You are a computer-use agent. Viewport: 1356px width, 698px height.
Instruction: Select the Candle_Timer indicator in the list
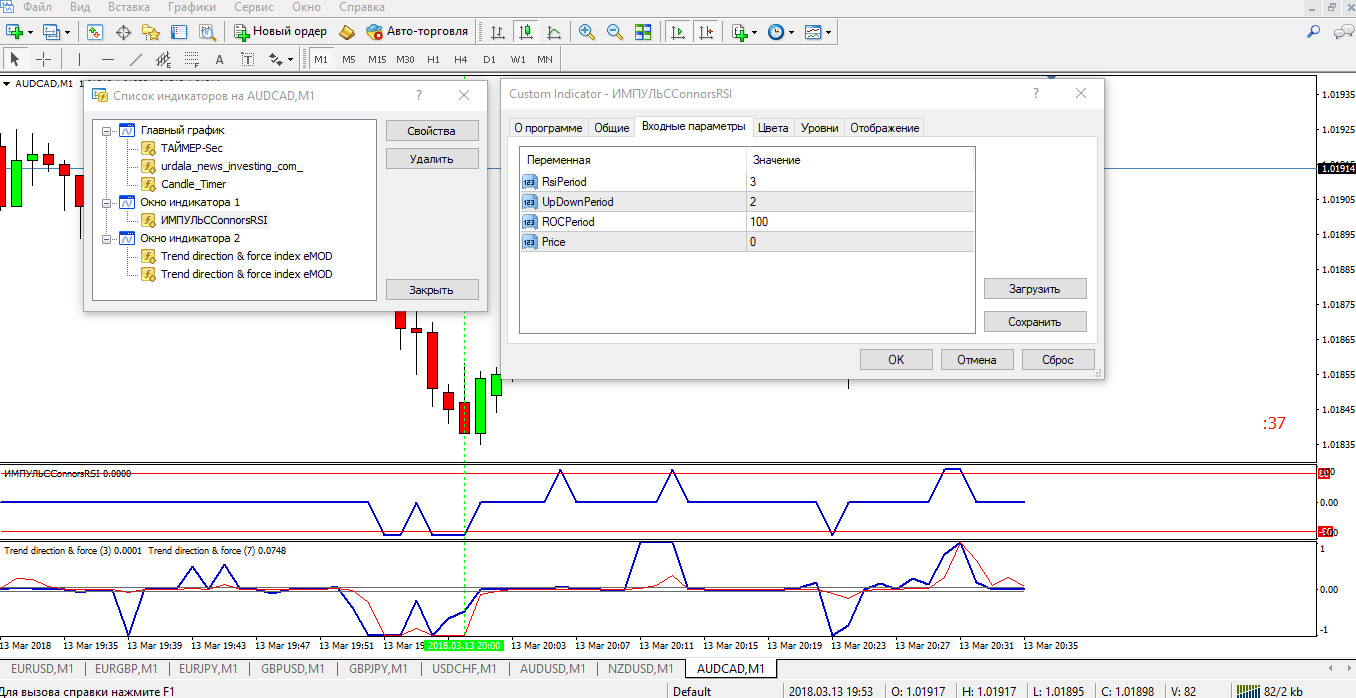[x=193, y=184]
